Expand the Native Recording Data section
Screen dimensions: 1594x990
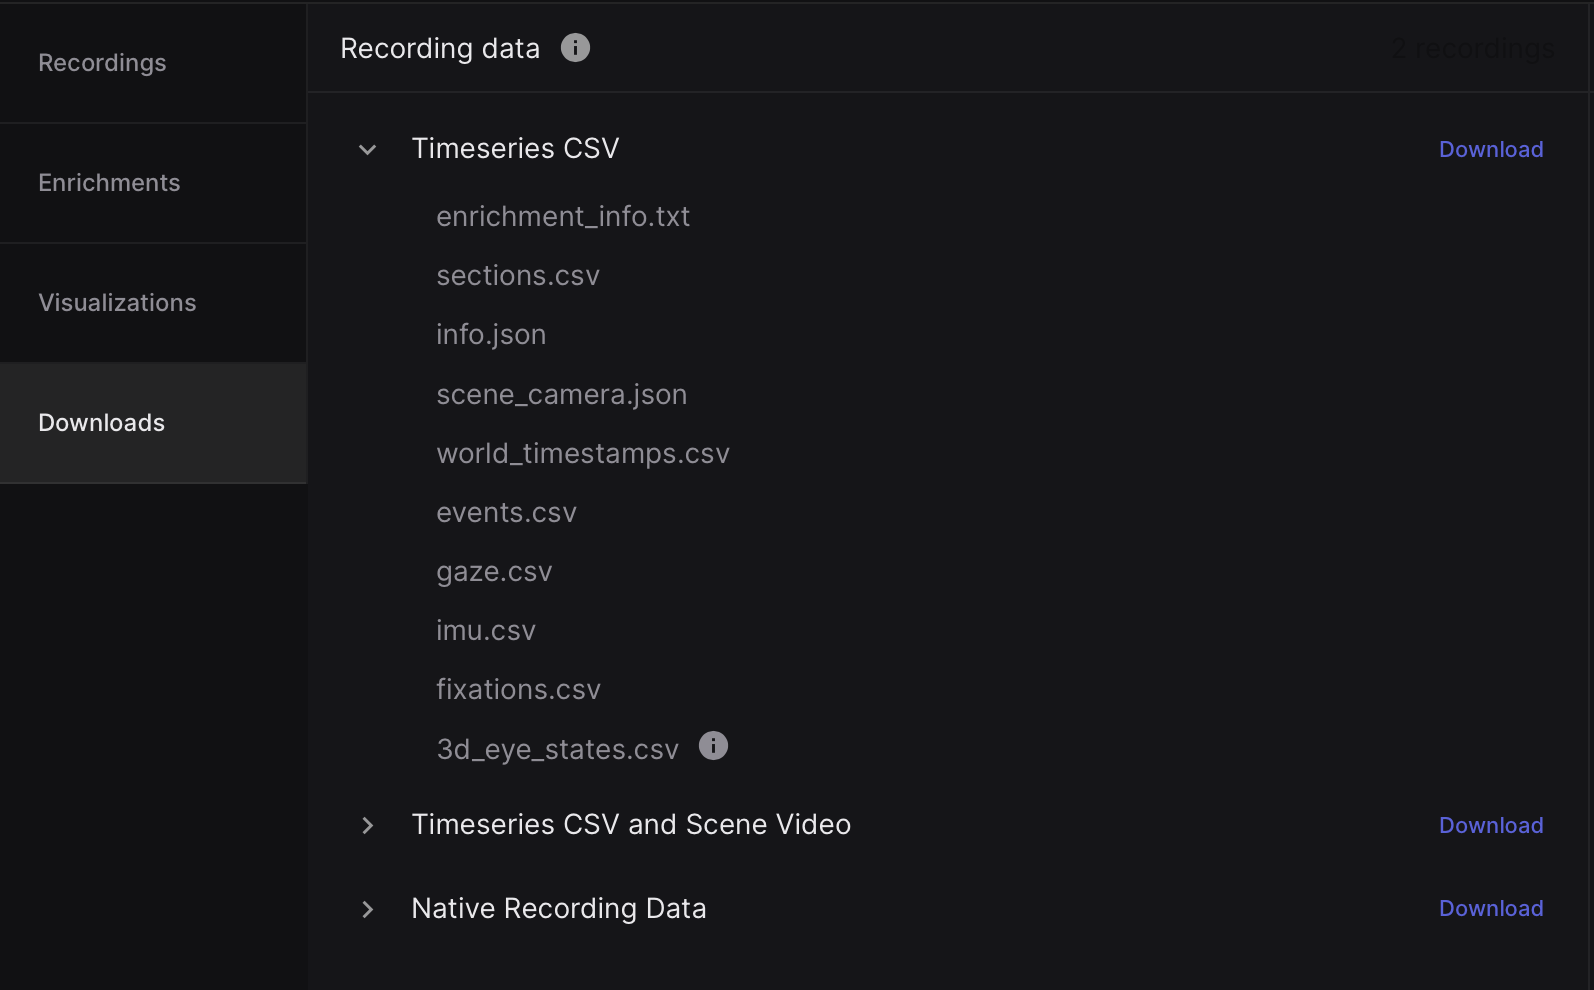coord(368,909)
